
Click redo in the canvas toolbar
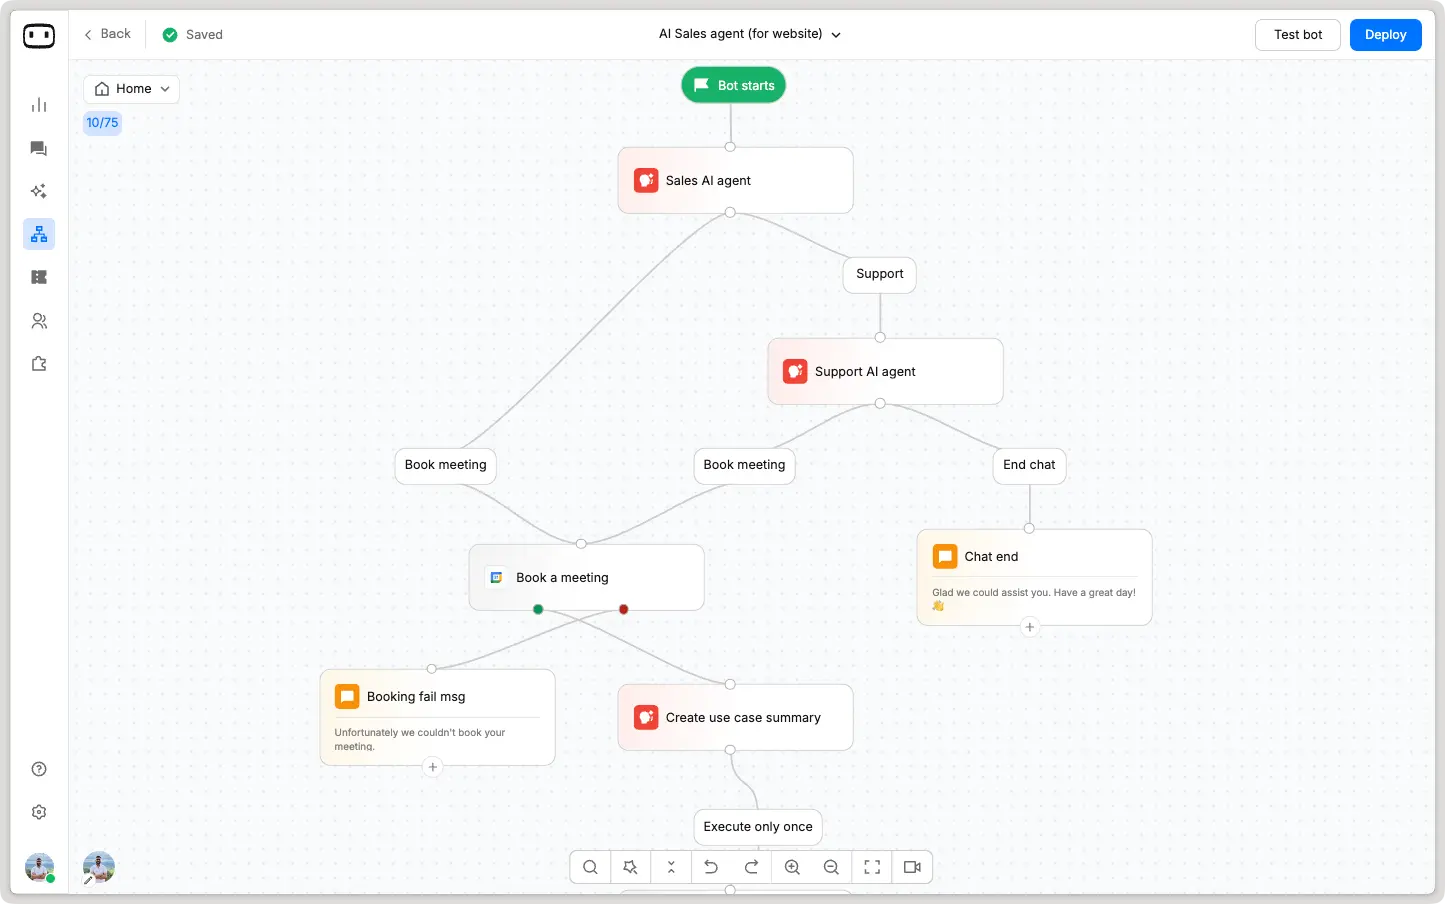tap(751, 867)
